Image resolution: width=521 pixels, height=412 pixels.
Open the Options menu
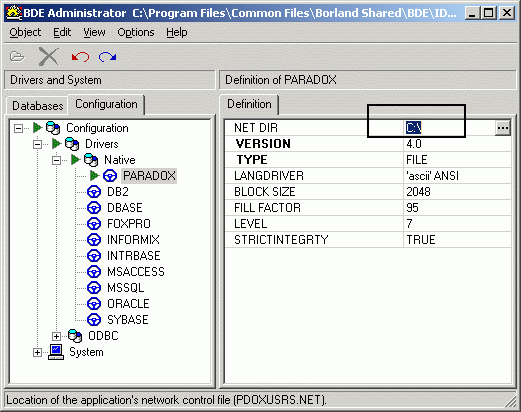click(x=136, y=32)
